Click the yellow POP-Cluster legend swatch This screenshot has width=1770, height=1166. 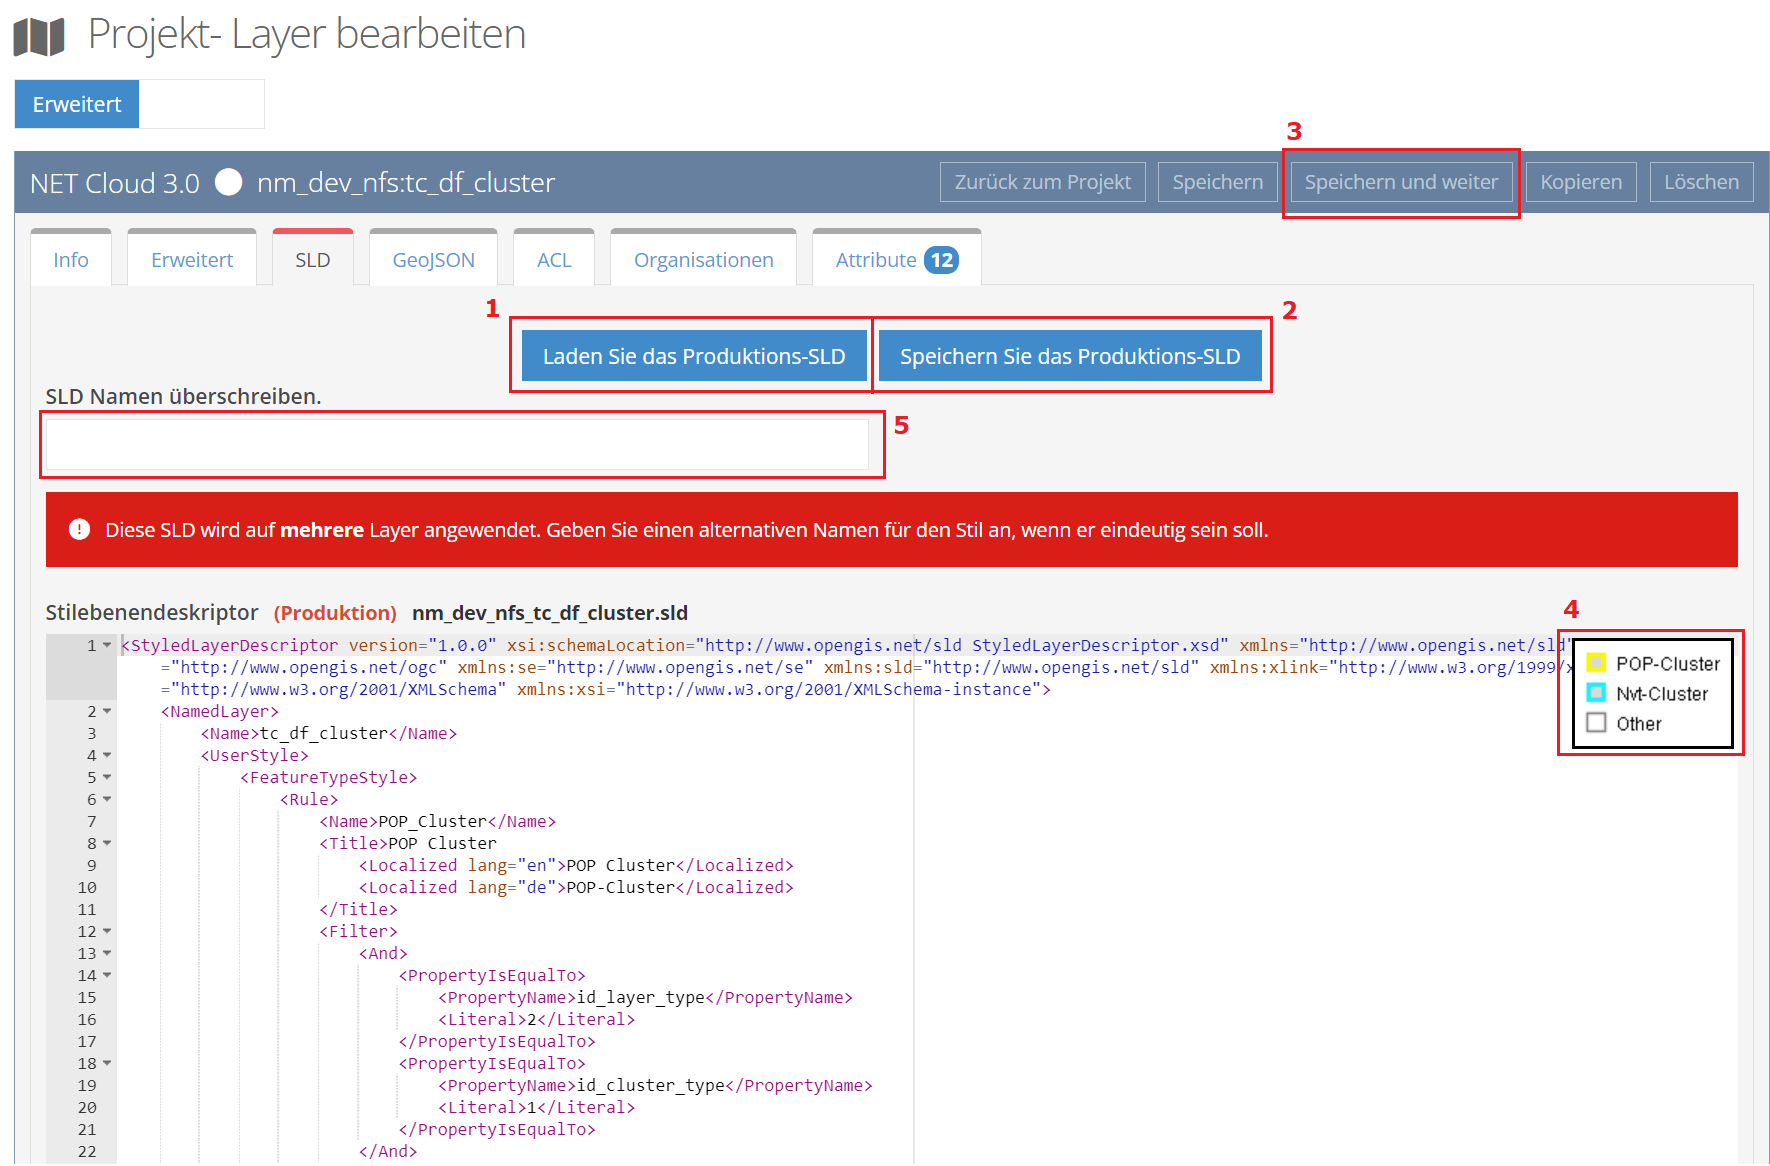(x=1596, y=663)
